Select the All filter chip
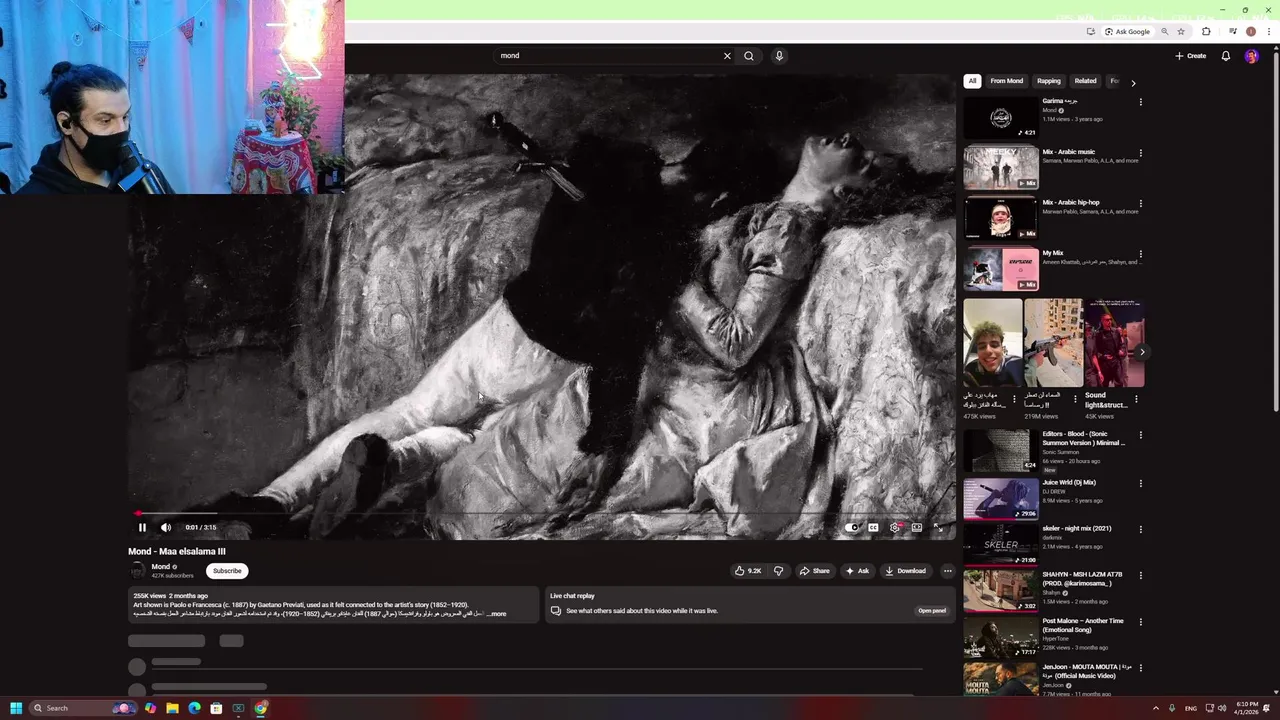This screenshot has height=720, width=1280. (x=972, y=81)
